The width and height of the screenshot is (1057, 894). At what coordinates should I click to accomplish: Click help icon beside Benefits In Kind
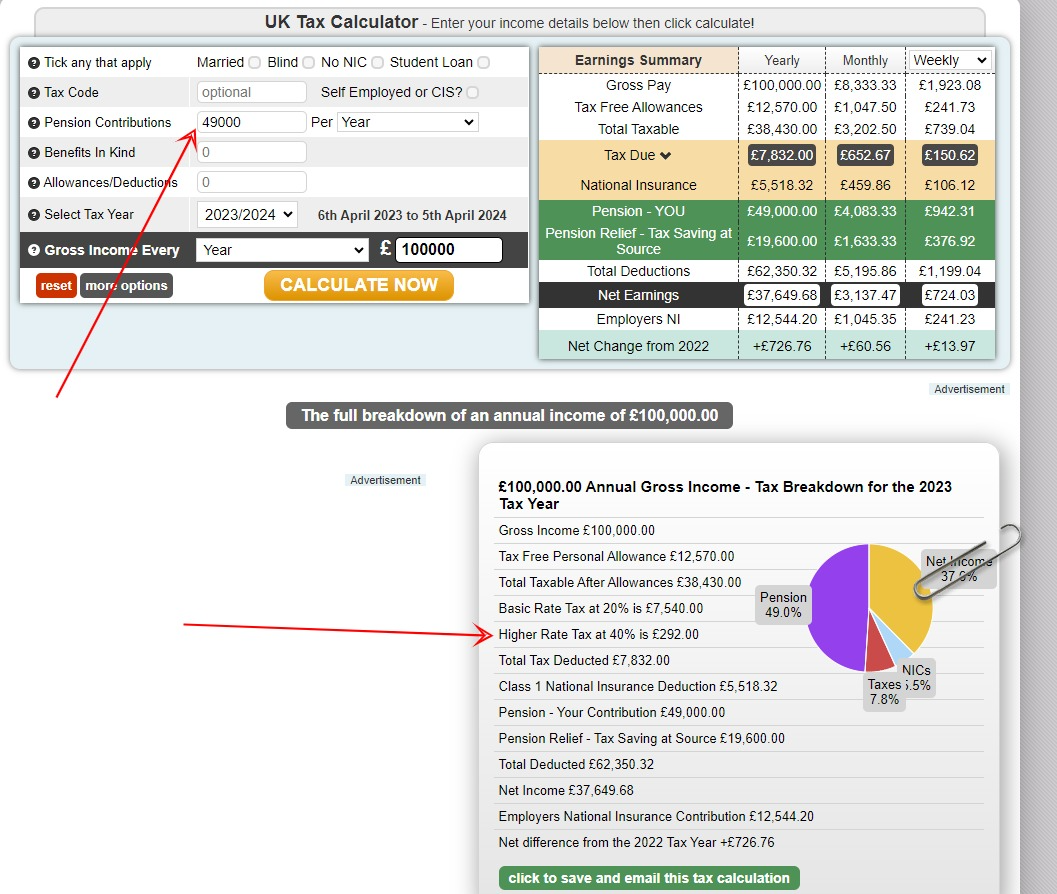tap(34, 153)
